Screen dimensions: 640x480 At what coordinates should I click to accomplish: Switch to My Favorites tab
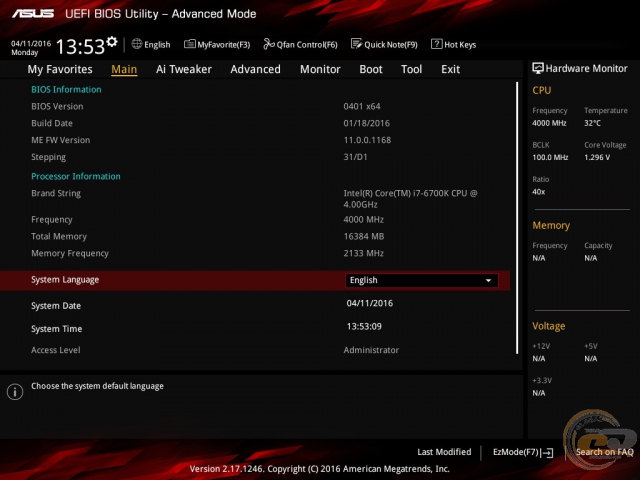click(60, 69)
